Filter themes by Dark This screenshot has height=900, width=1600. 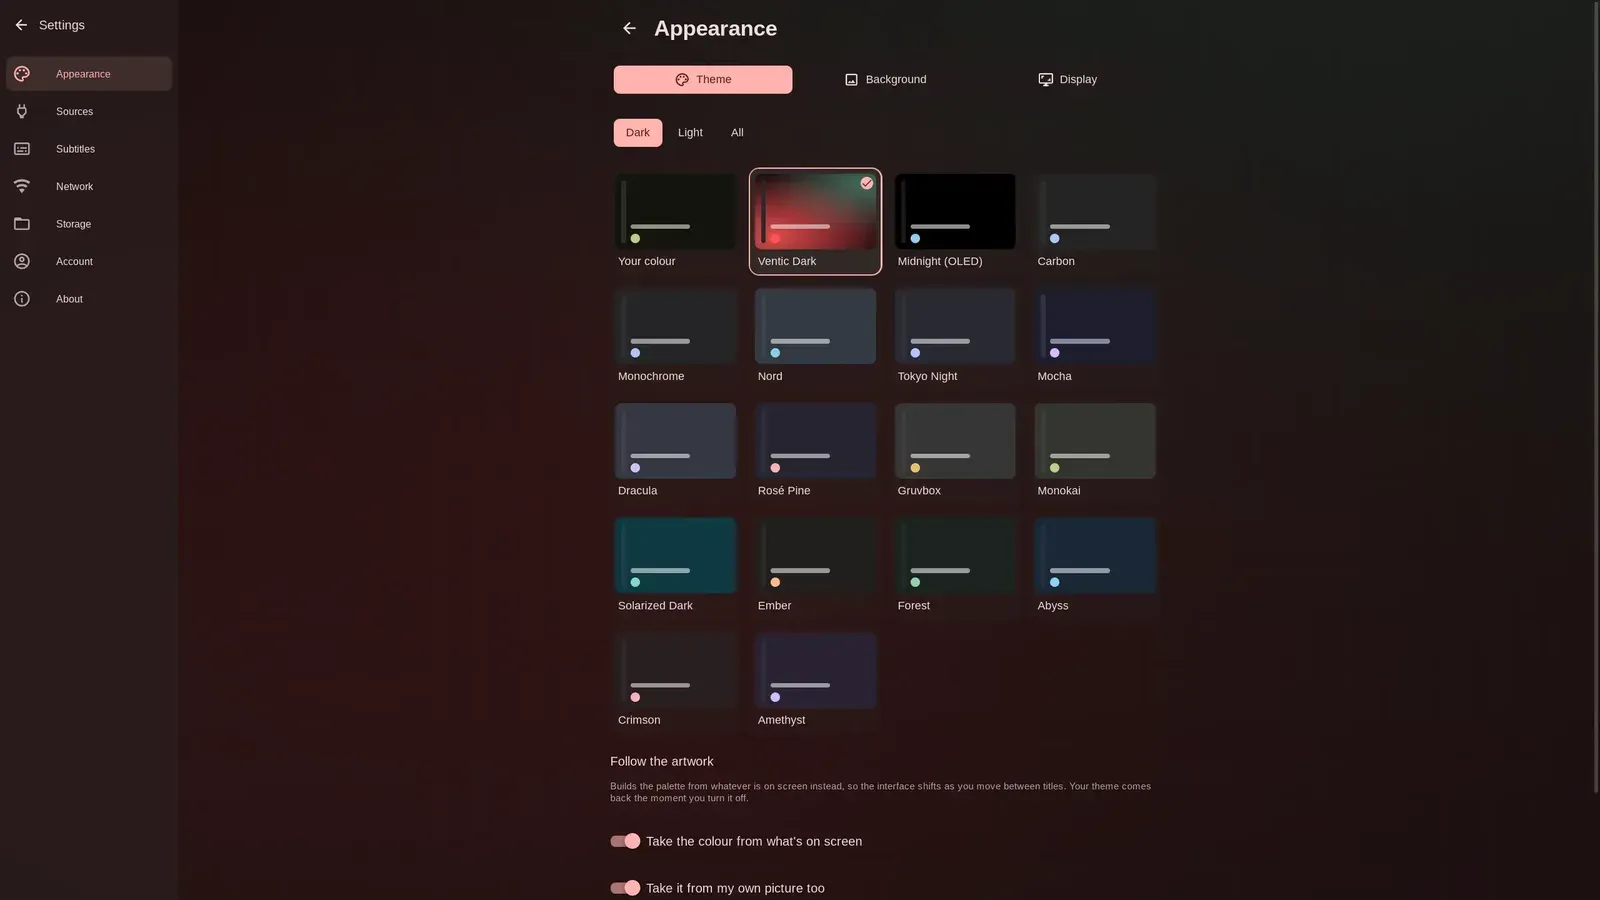[x=638, y=132]
